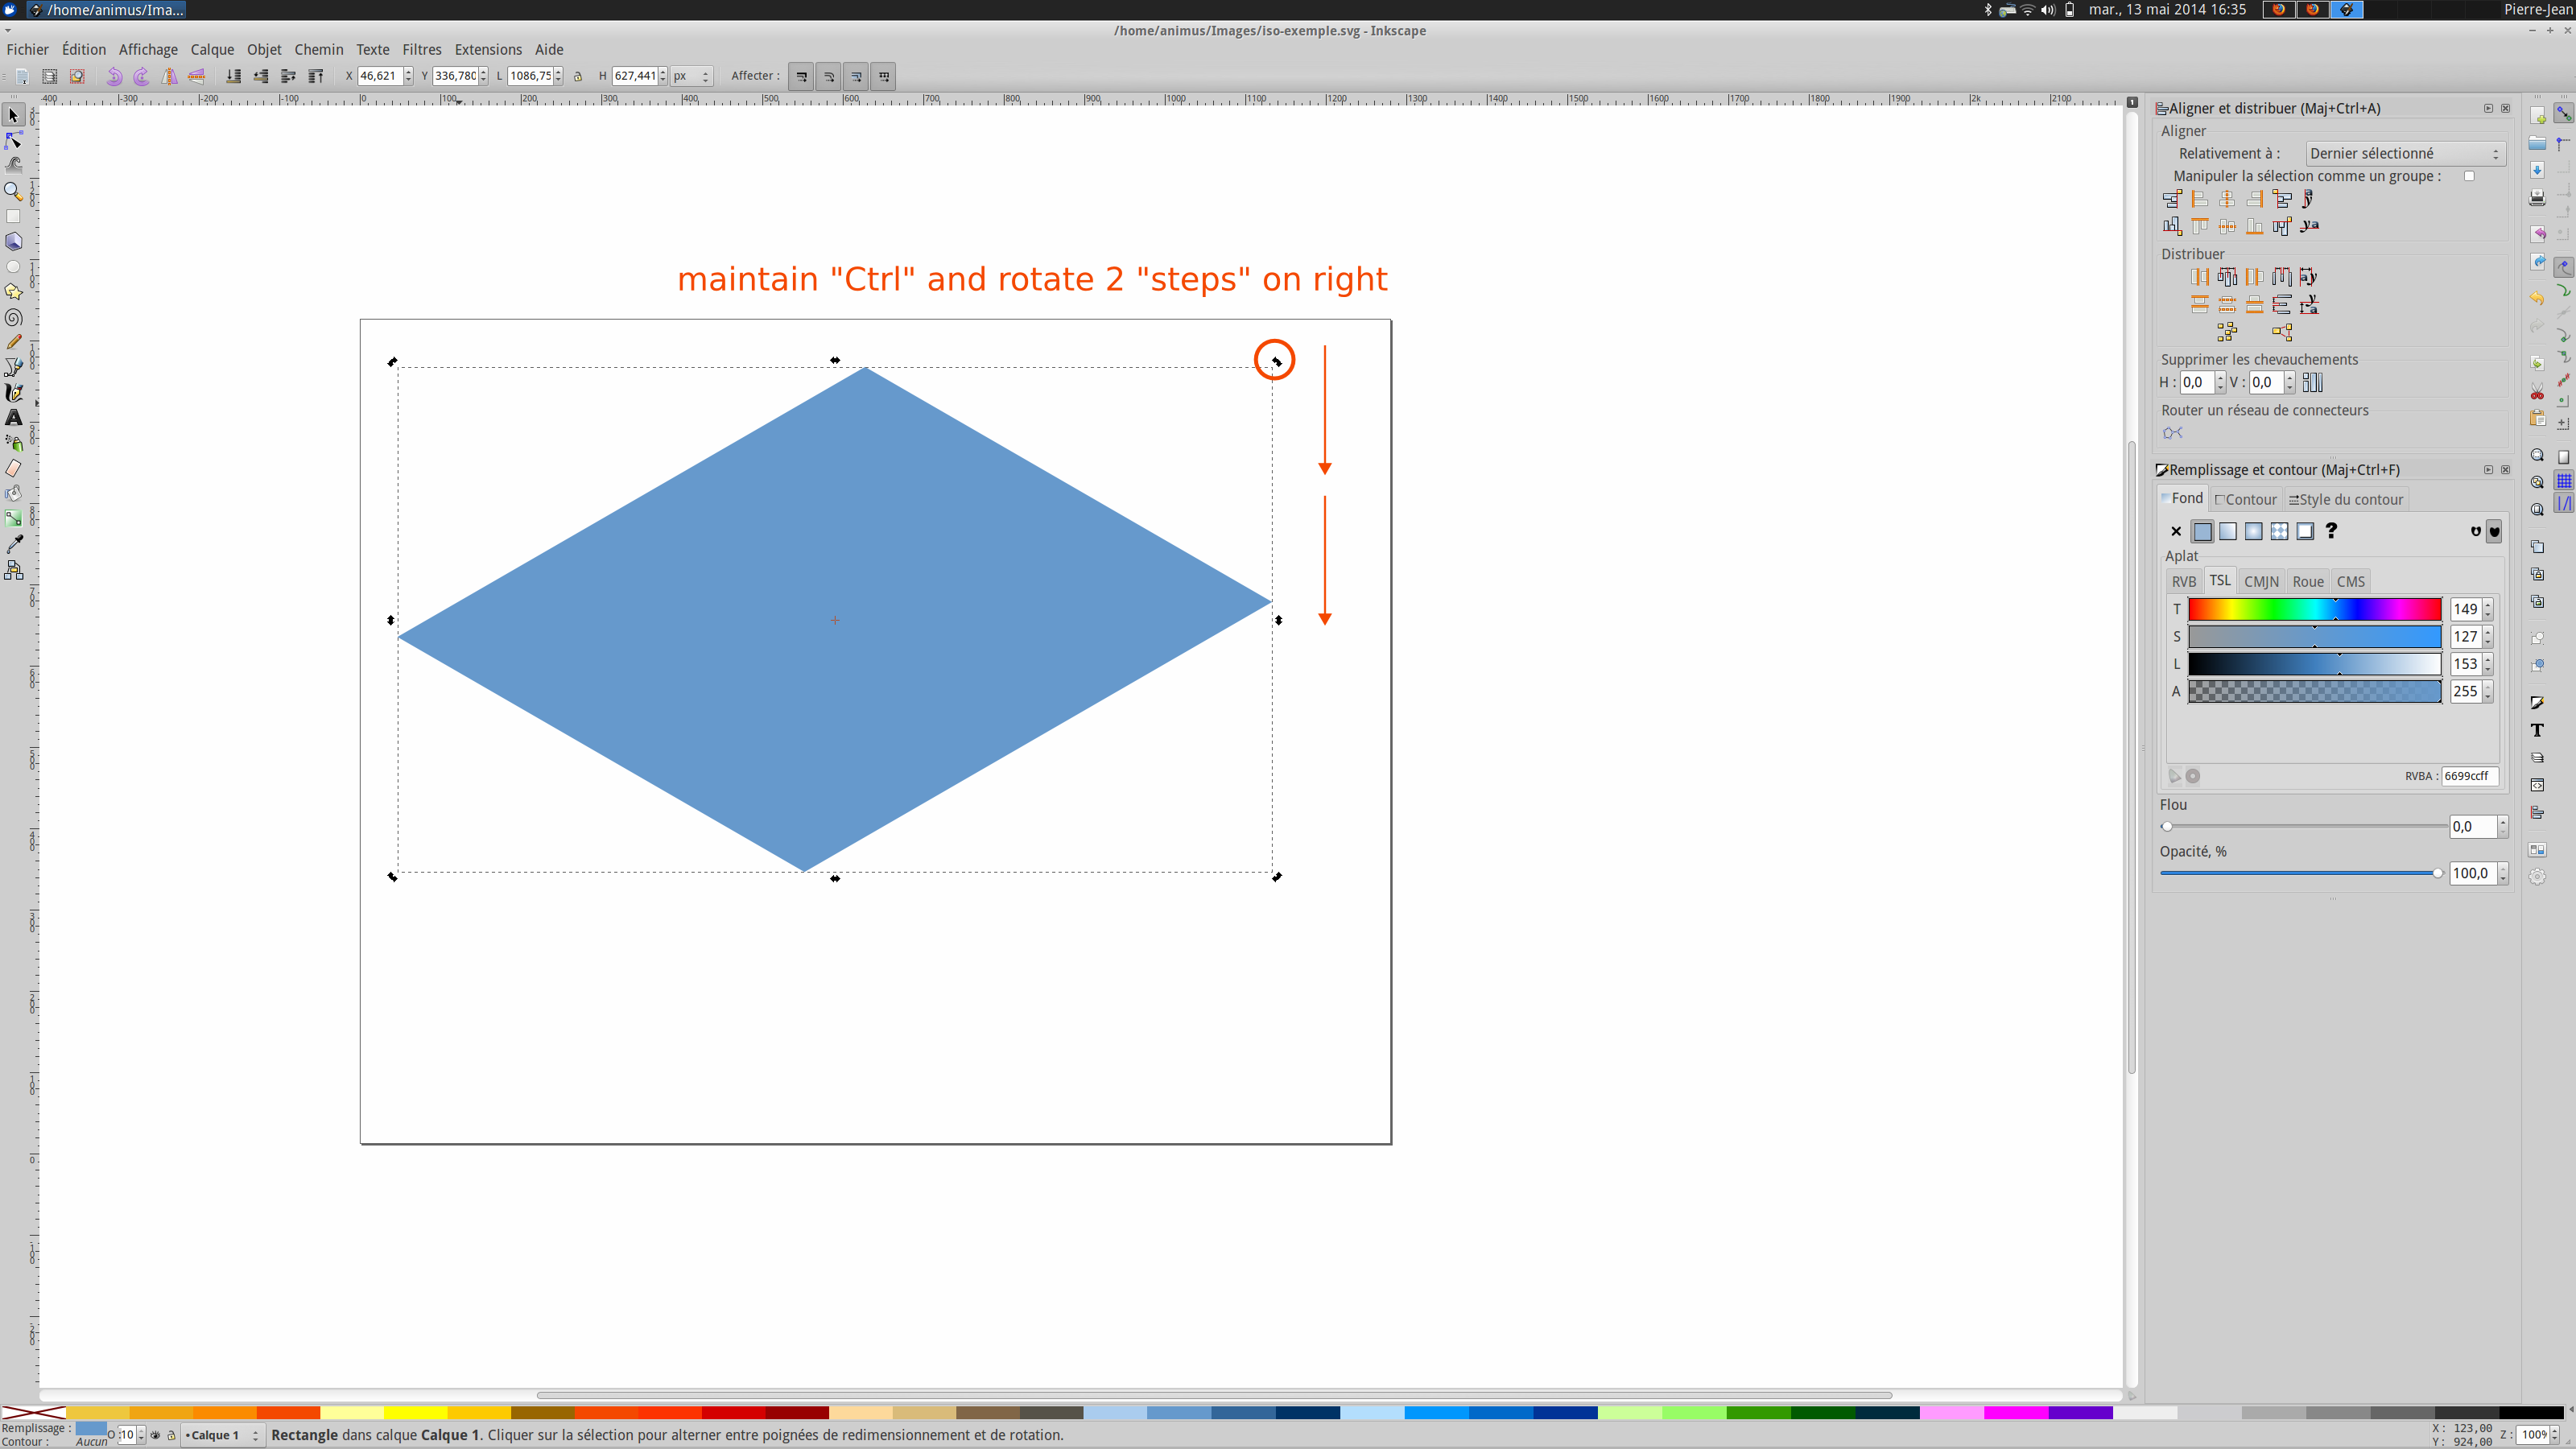Open the Filtres menu
Screen dimensions: 2576x1449
pos(421,47)
